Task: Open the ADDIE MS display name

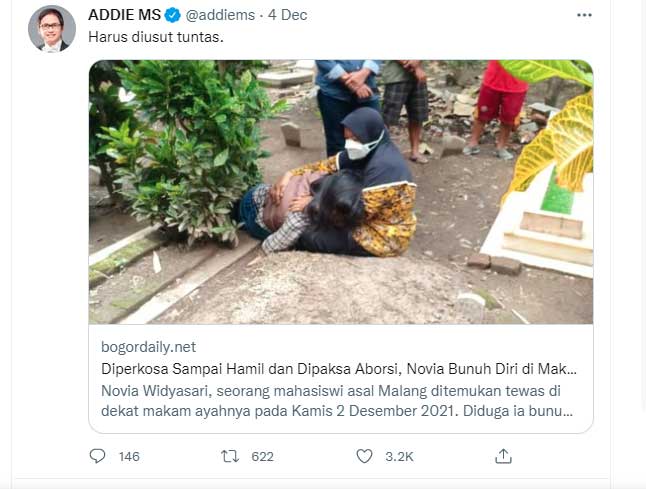Action: click(124, 15)
